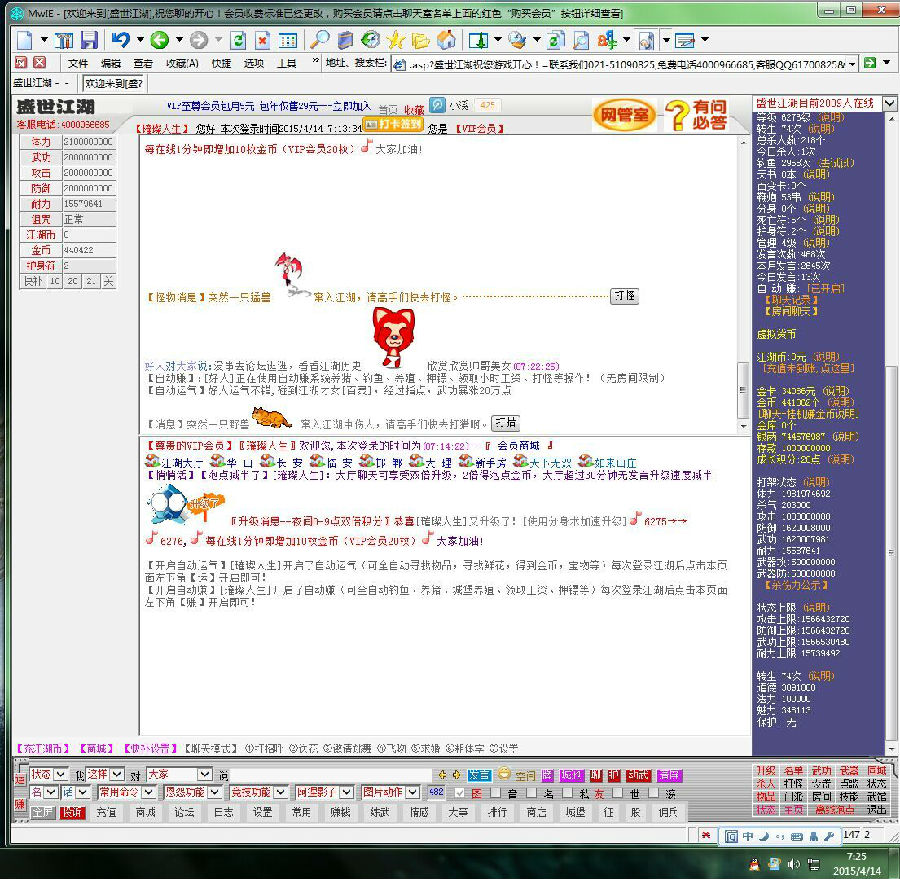Click the blue undo arrow icon
Viewport: 900px width, 879px height.
(120, 40)
